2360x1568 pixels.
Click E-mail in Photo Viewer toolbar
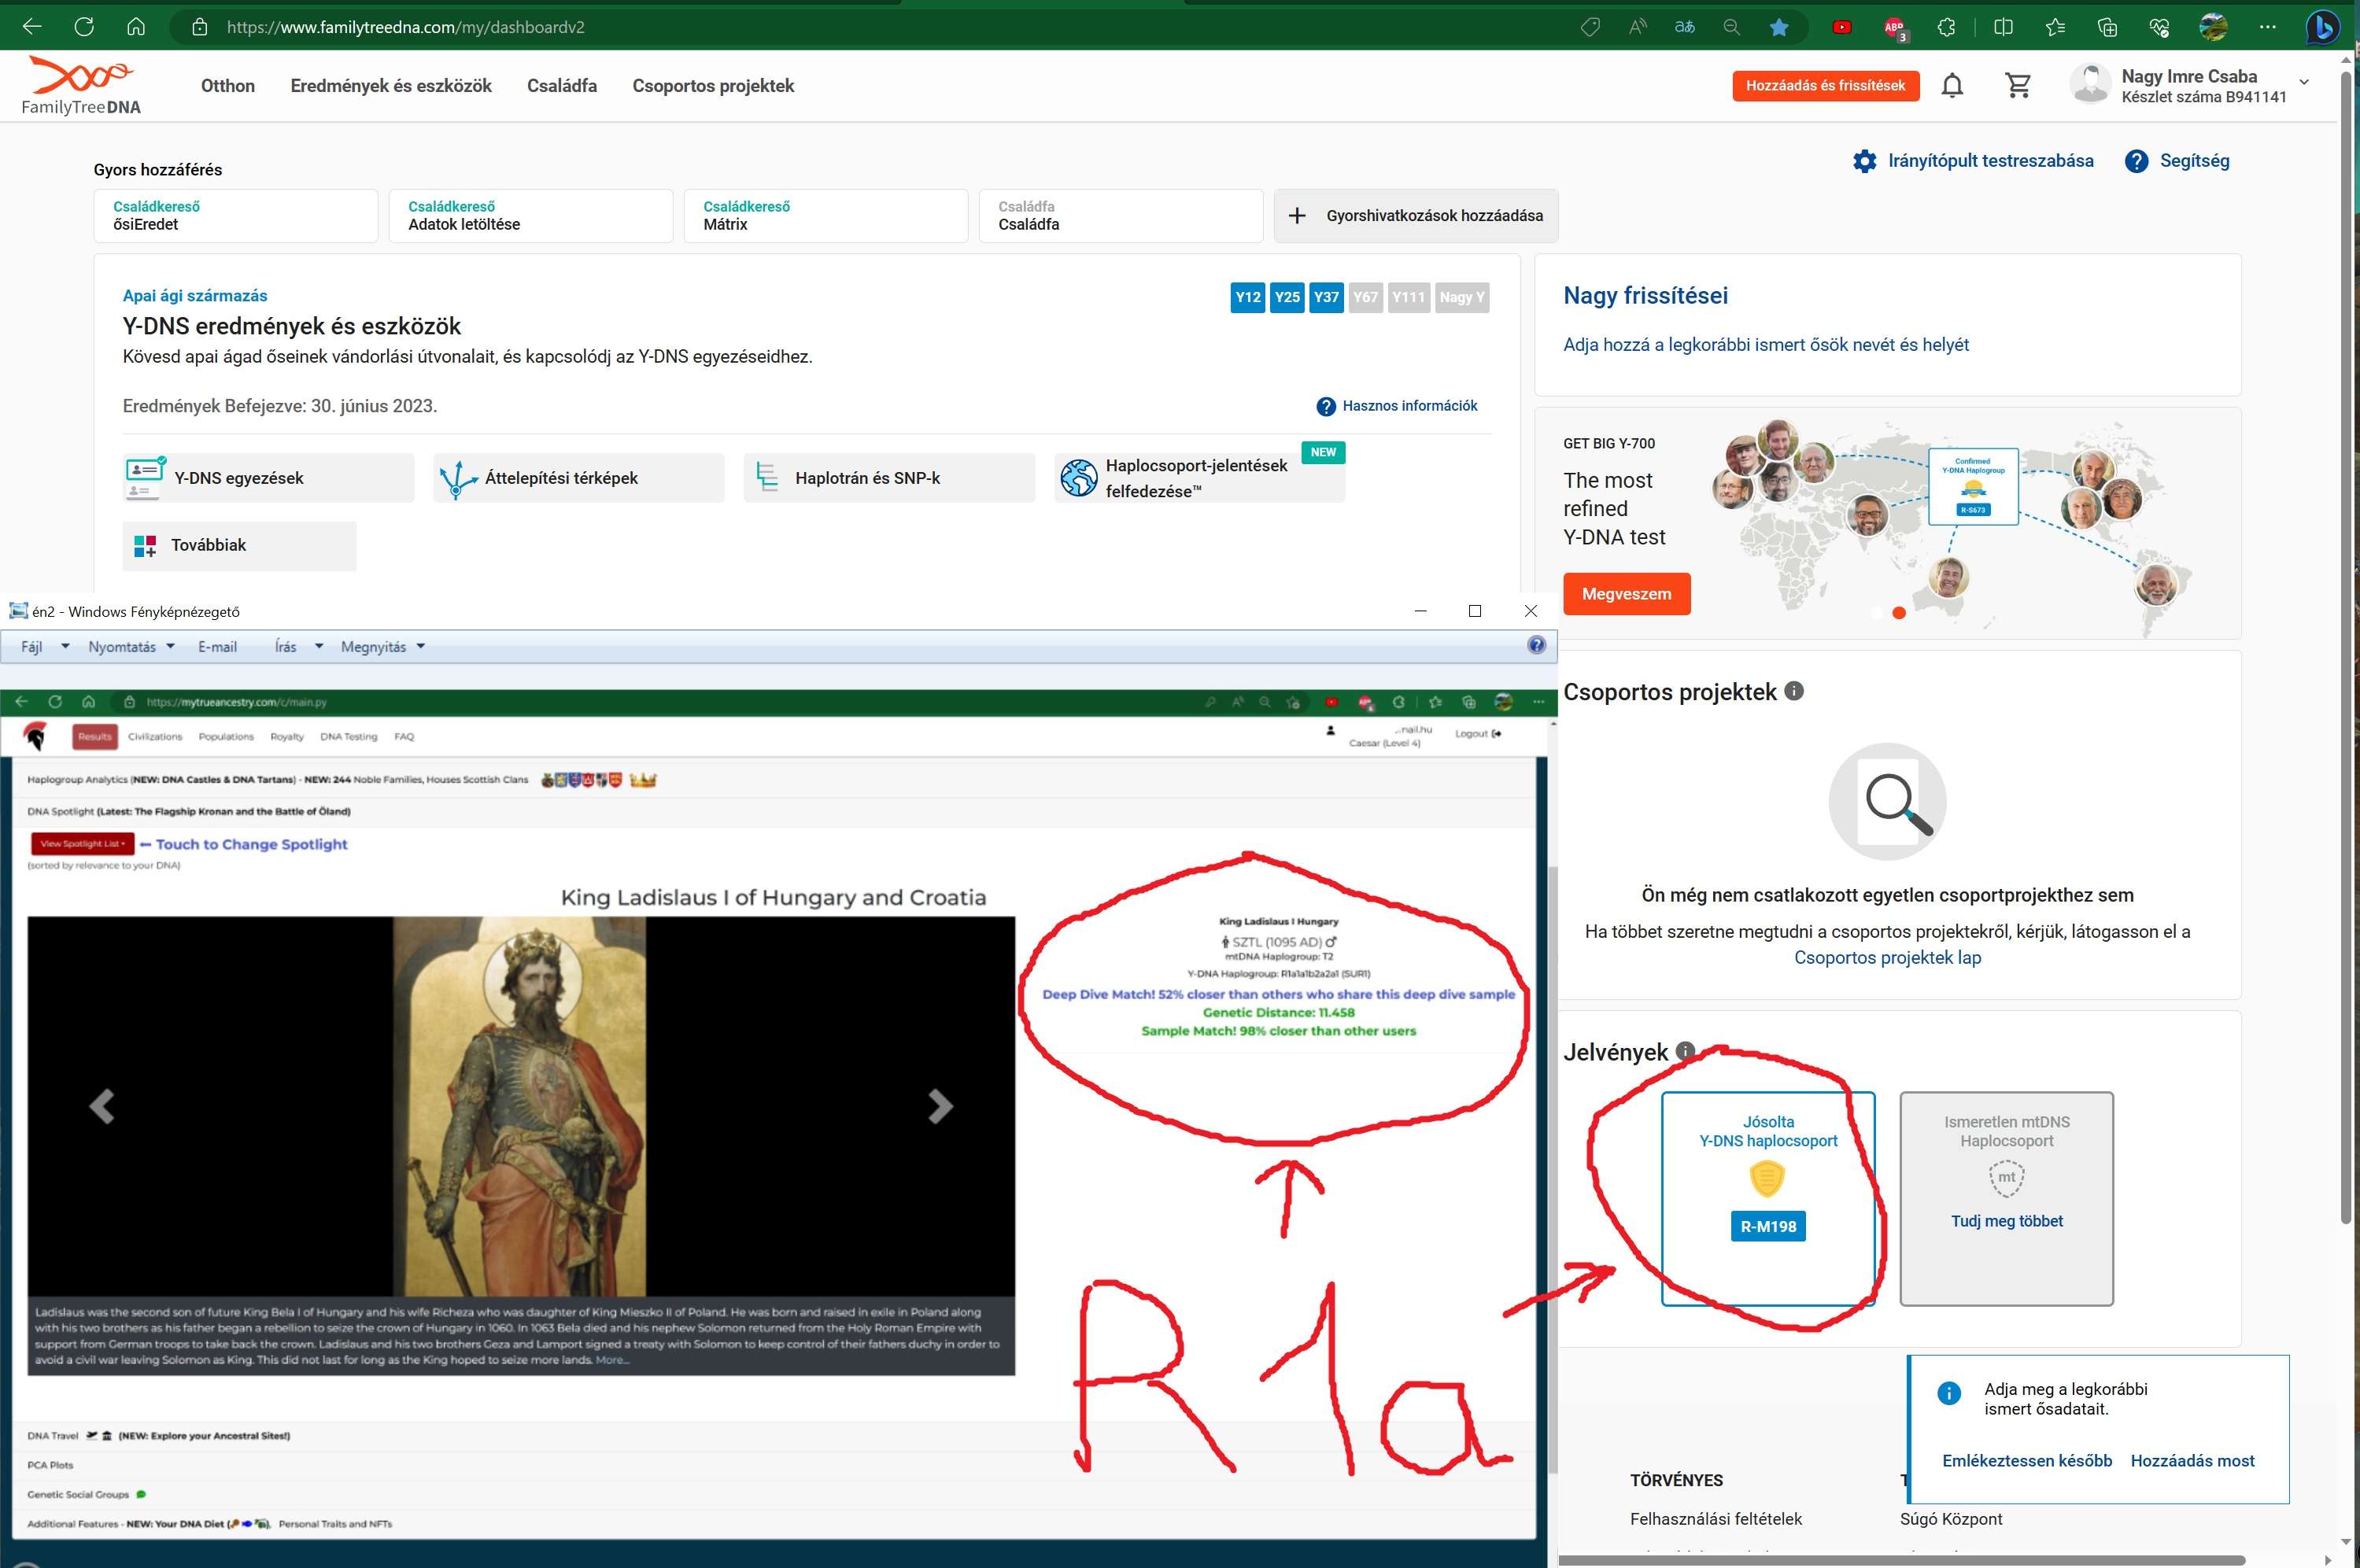pos(217,647)
